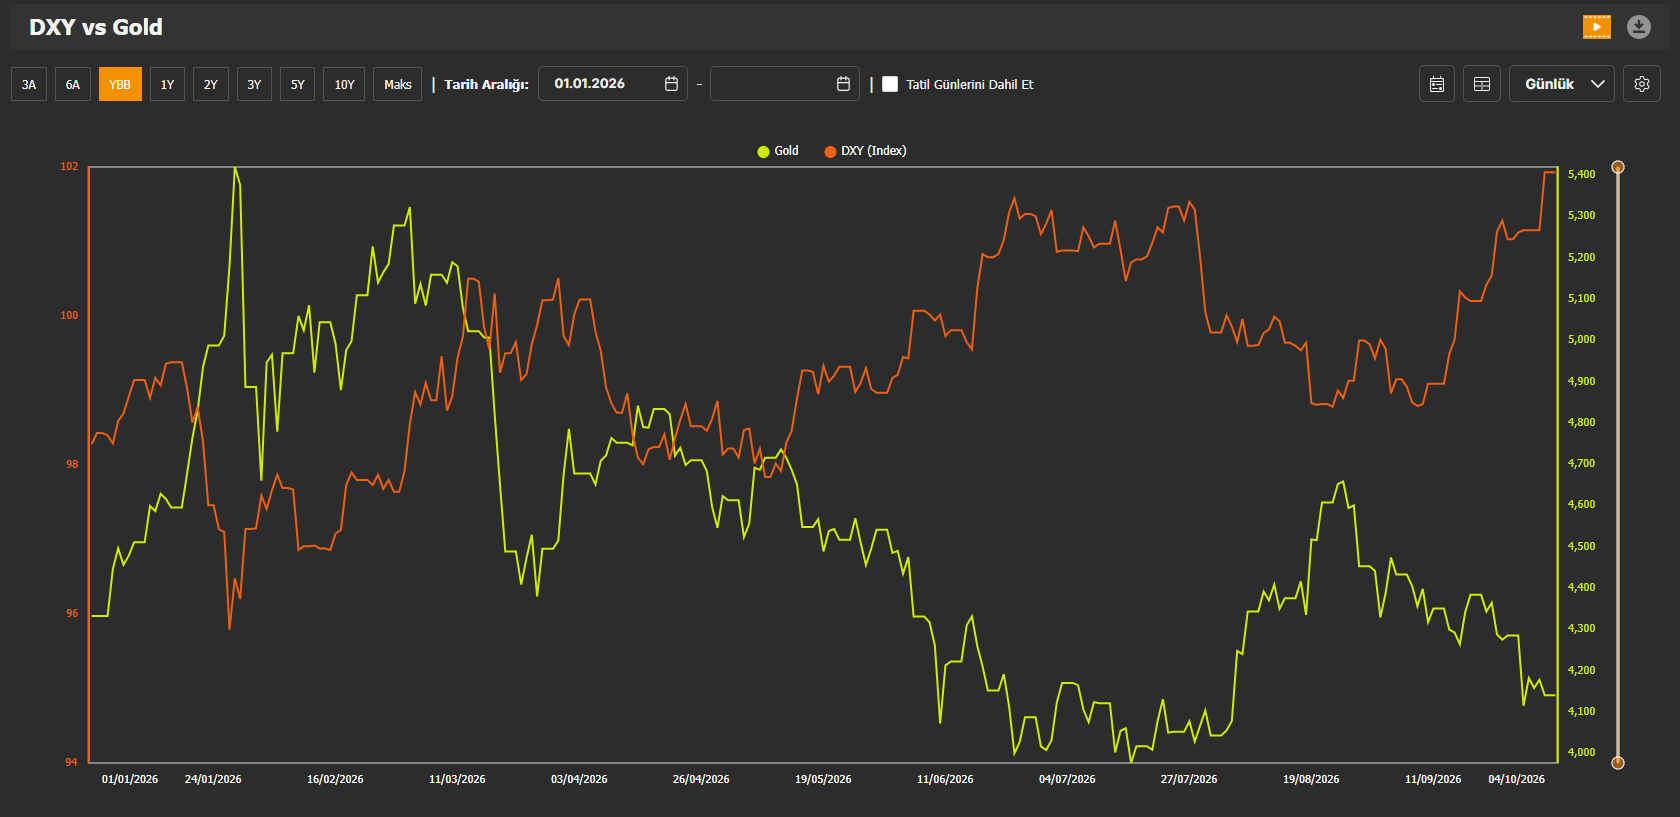Expand the Günlük frequency dropdown
The image size is (1680, 817).
(x=1562, y=84)
